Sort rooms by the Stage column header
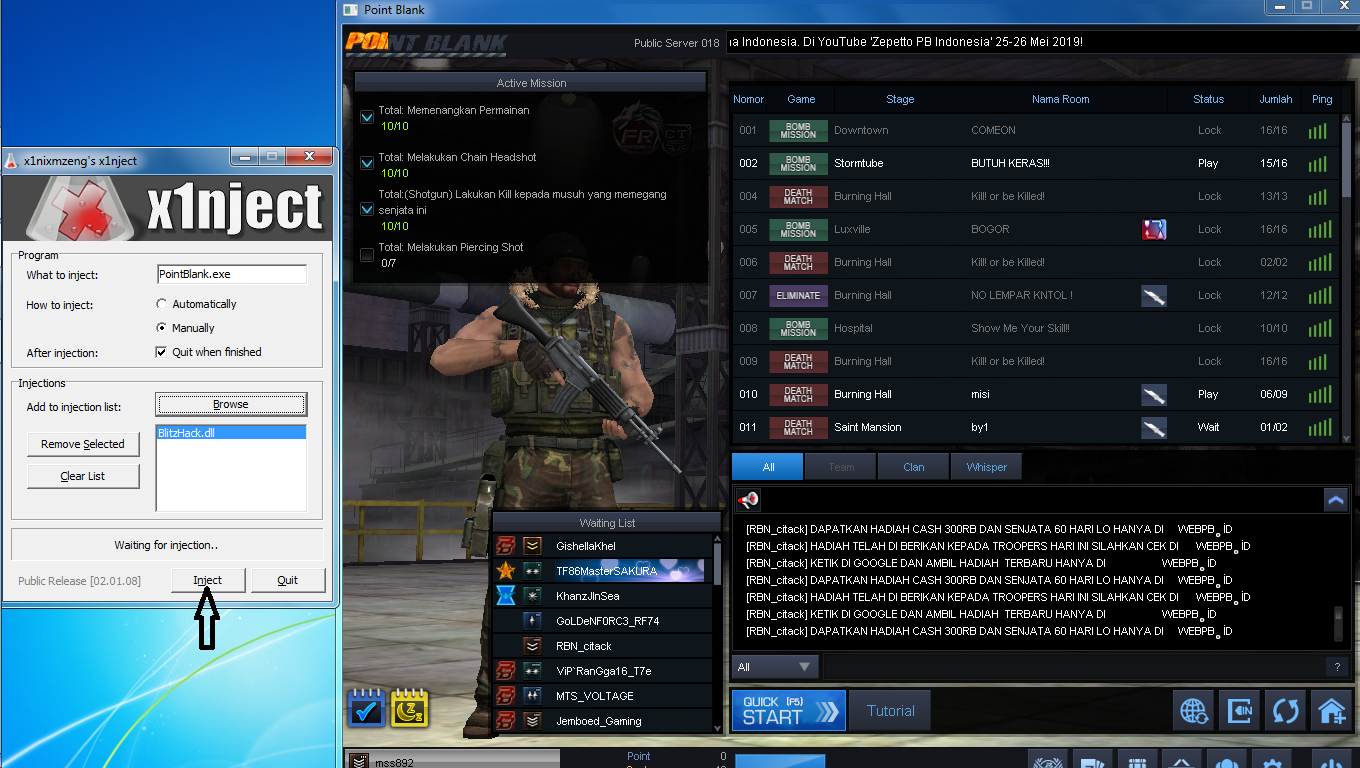The width and height of the screenshot is (1360, 768). [900, 99]
